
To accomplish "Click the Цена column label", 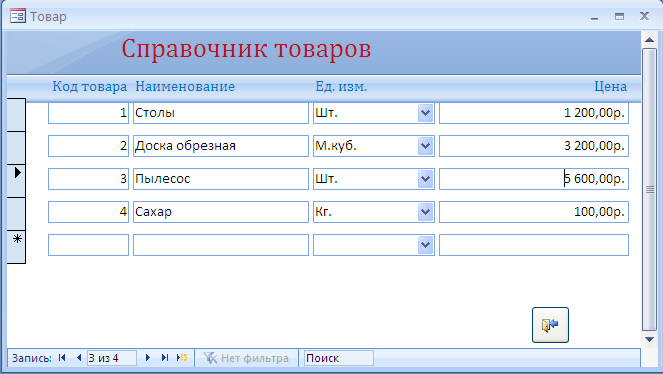I will (x=611, y=87).
